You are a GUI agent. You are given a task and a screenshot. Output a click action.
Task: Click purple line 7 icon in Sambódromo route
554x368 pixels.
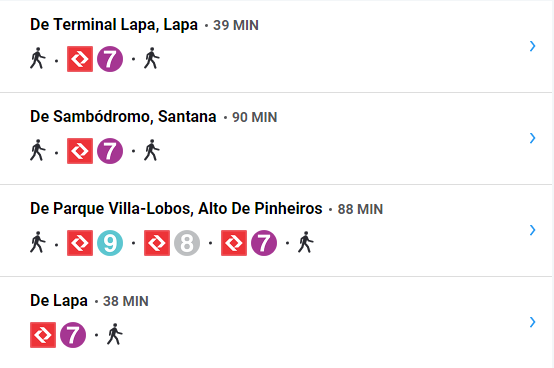point(110,151)
